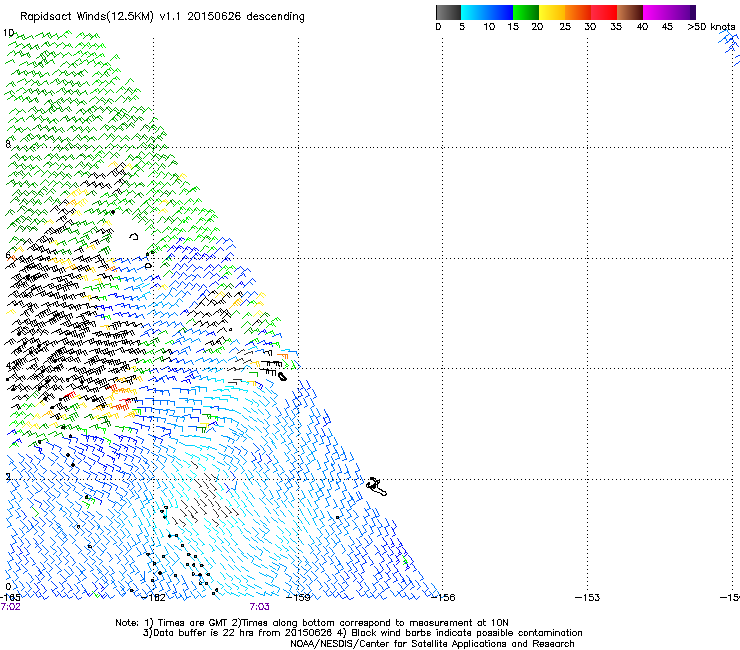Click the '>50 knots' legend label
The image size is (740, 650).
[x=711, y=27]
